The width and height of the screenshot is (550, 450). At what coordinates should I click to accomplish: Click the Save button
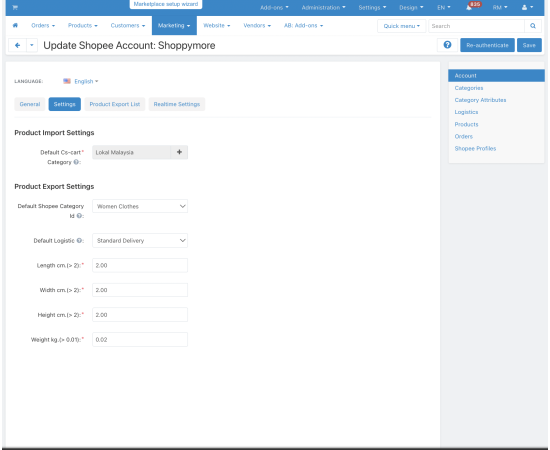tap(529, 45)
